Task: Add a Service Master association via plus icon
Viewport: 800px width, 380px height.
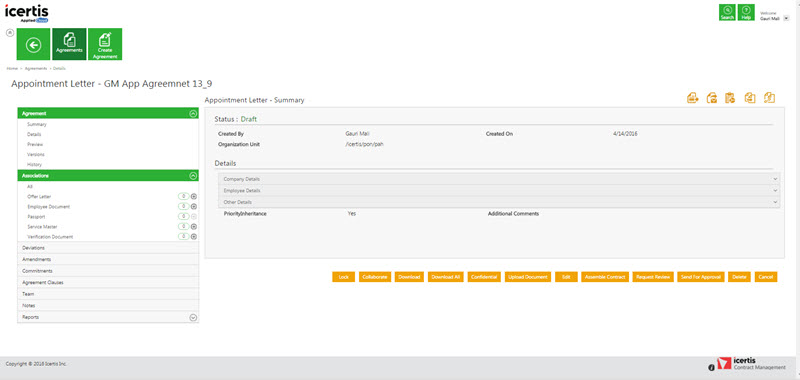Action: click(x=194, y=226)
